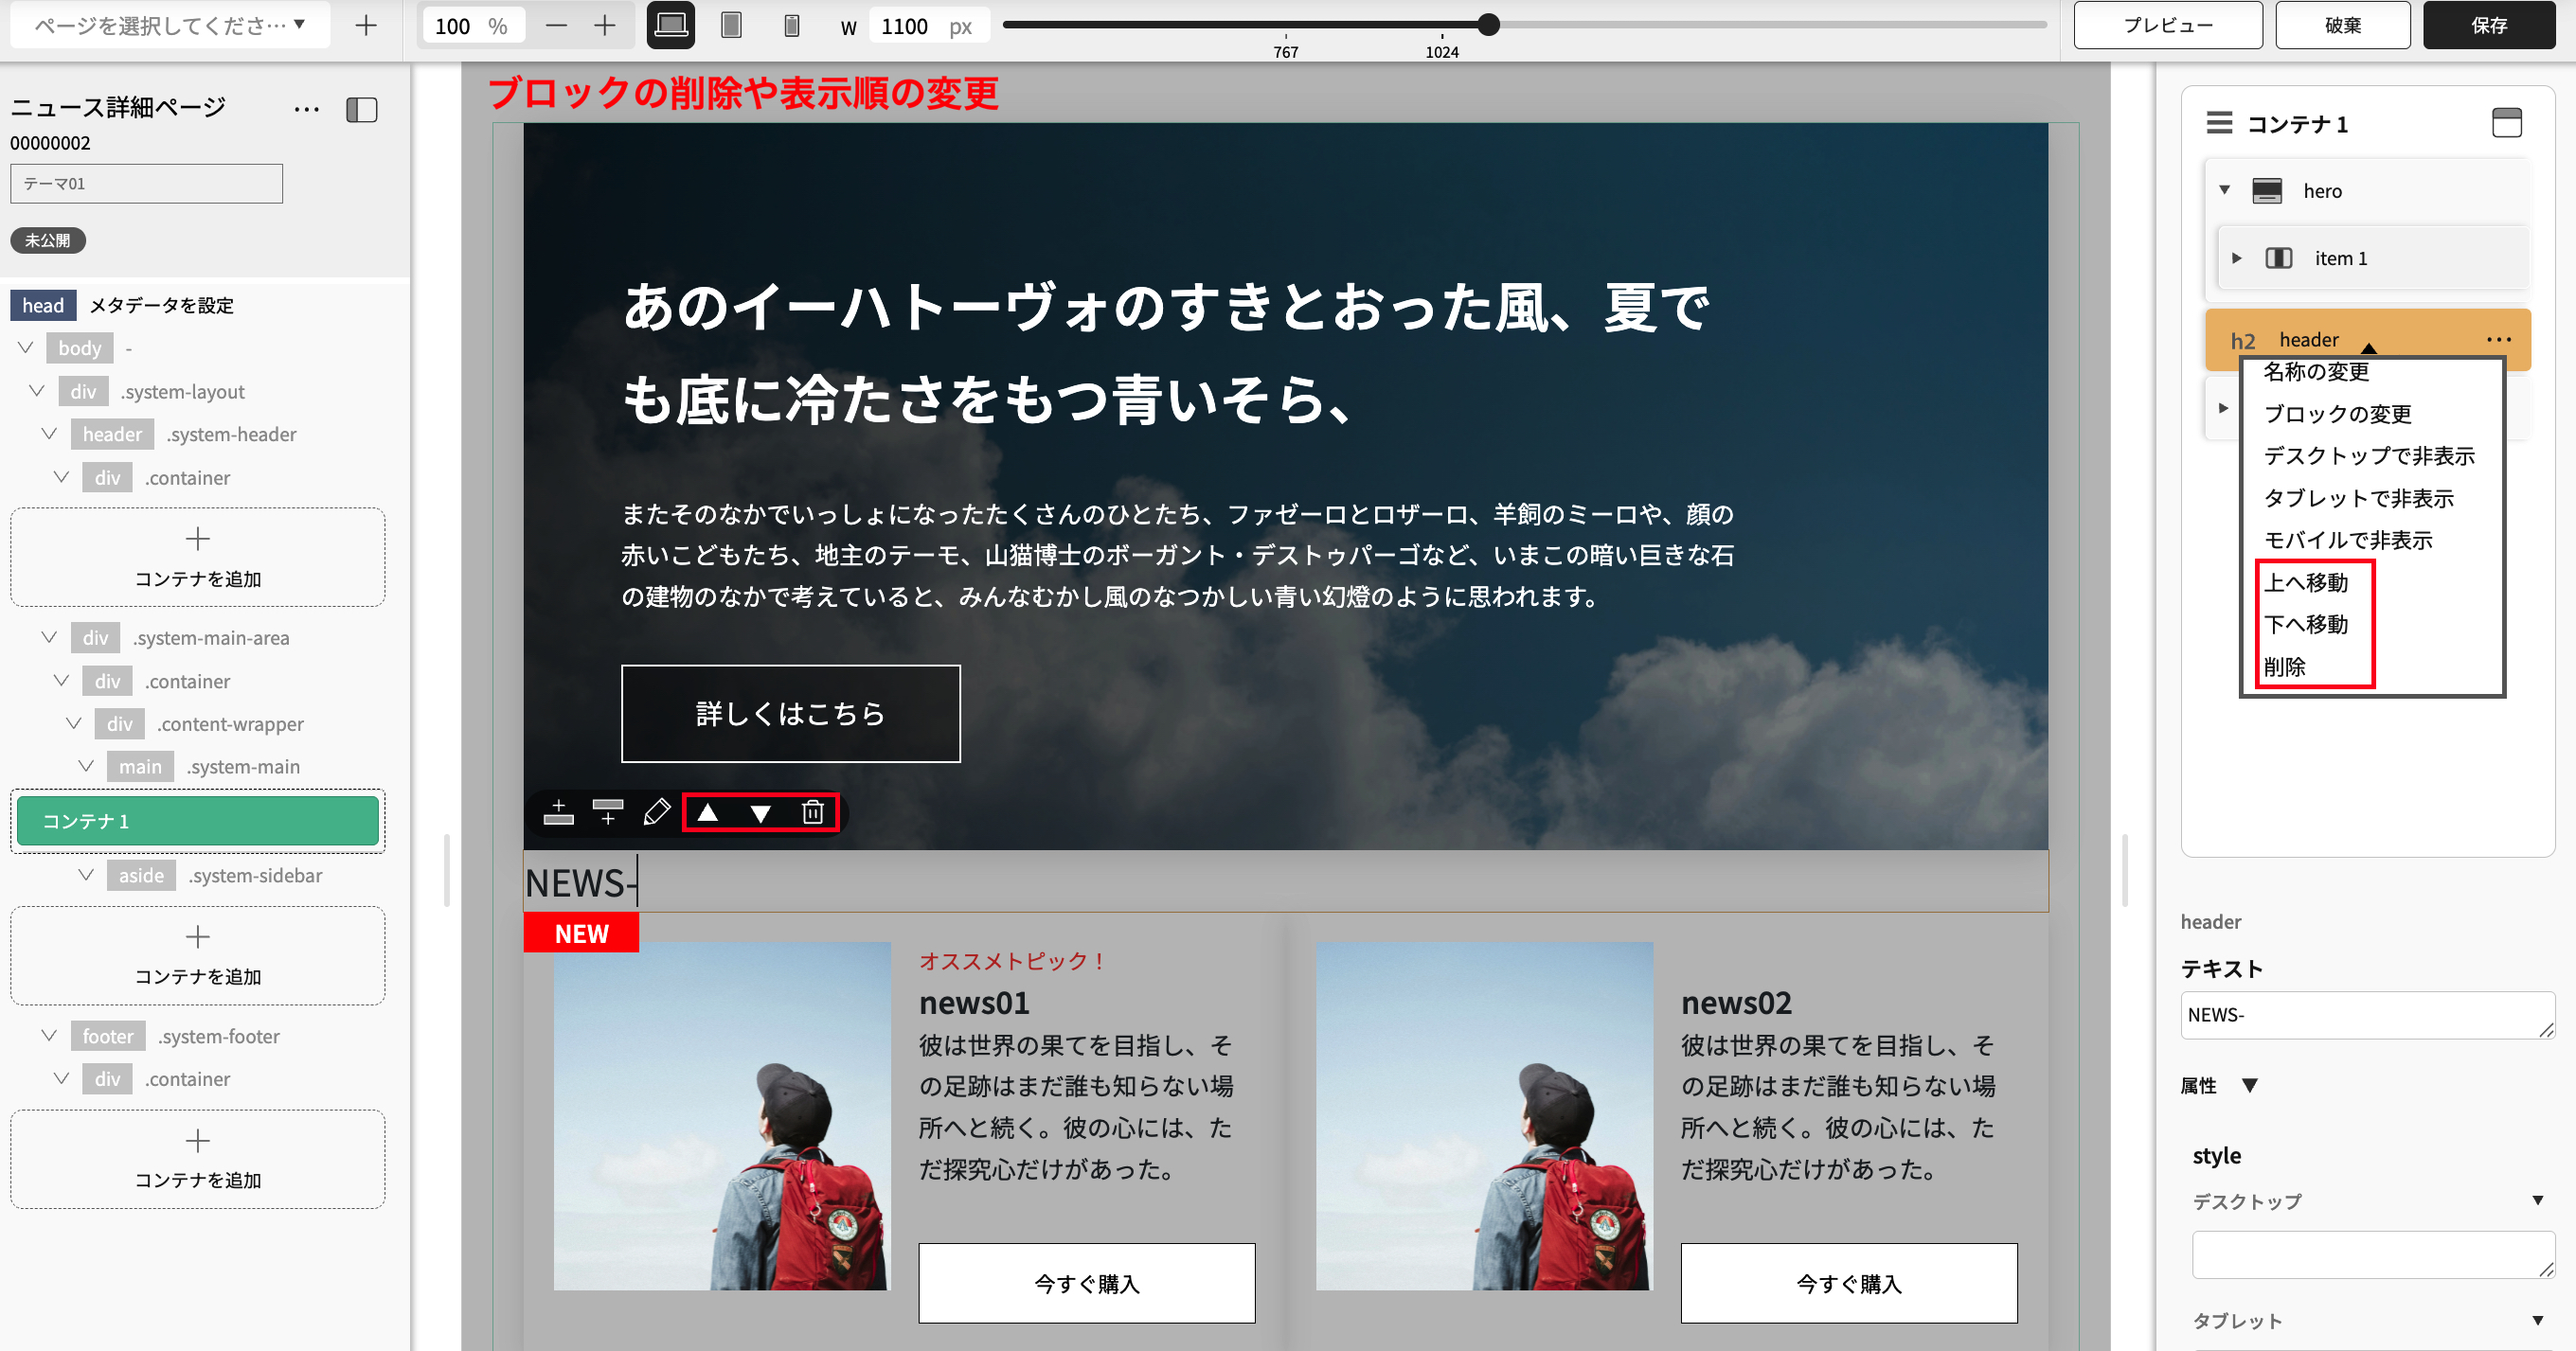Collapse the header .system-header node
The width and height of the screenshot is (2576, 1351).
(50, 434)
